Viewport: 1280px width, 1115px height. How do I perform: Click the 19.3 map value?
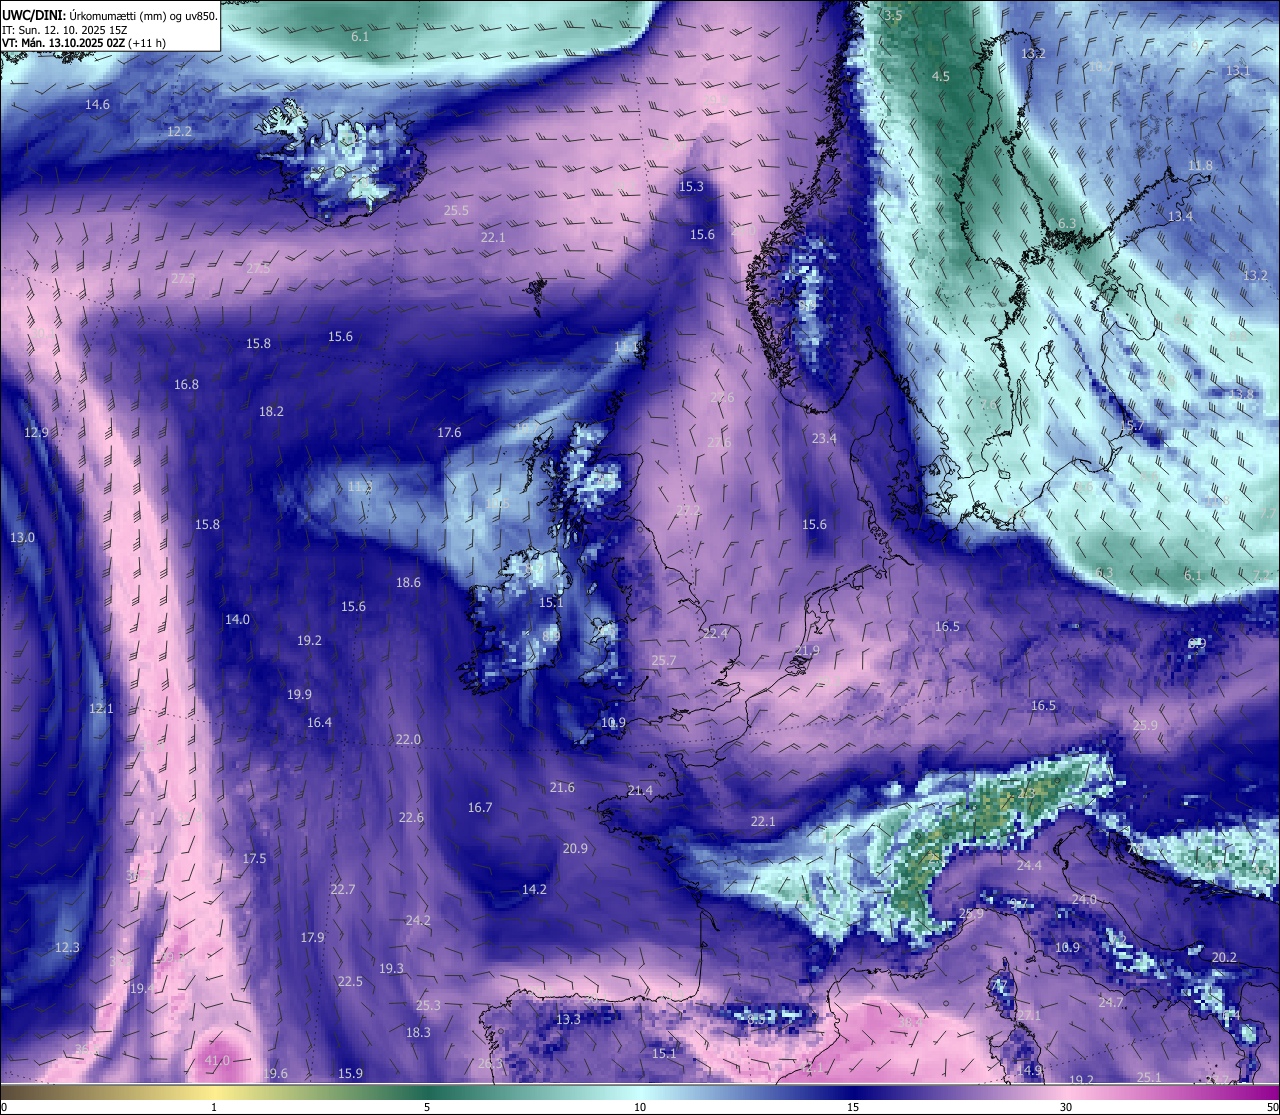[391, 968]
